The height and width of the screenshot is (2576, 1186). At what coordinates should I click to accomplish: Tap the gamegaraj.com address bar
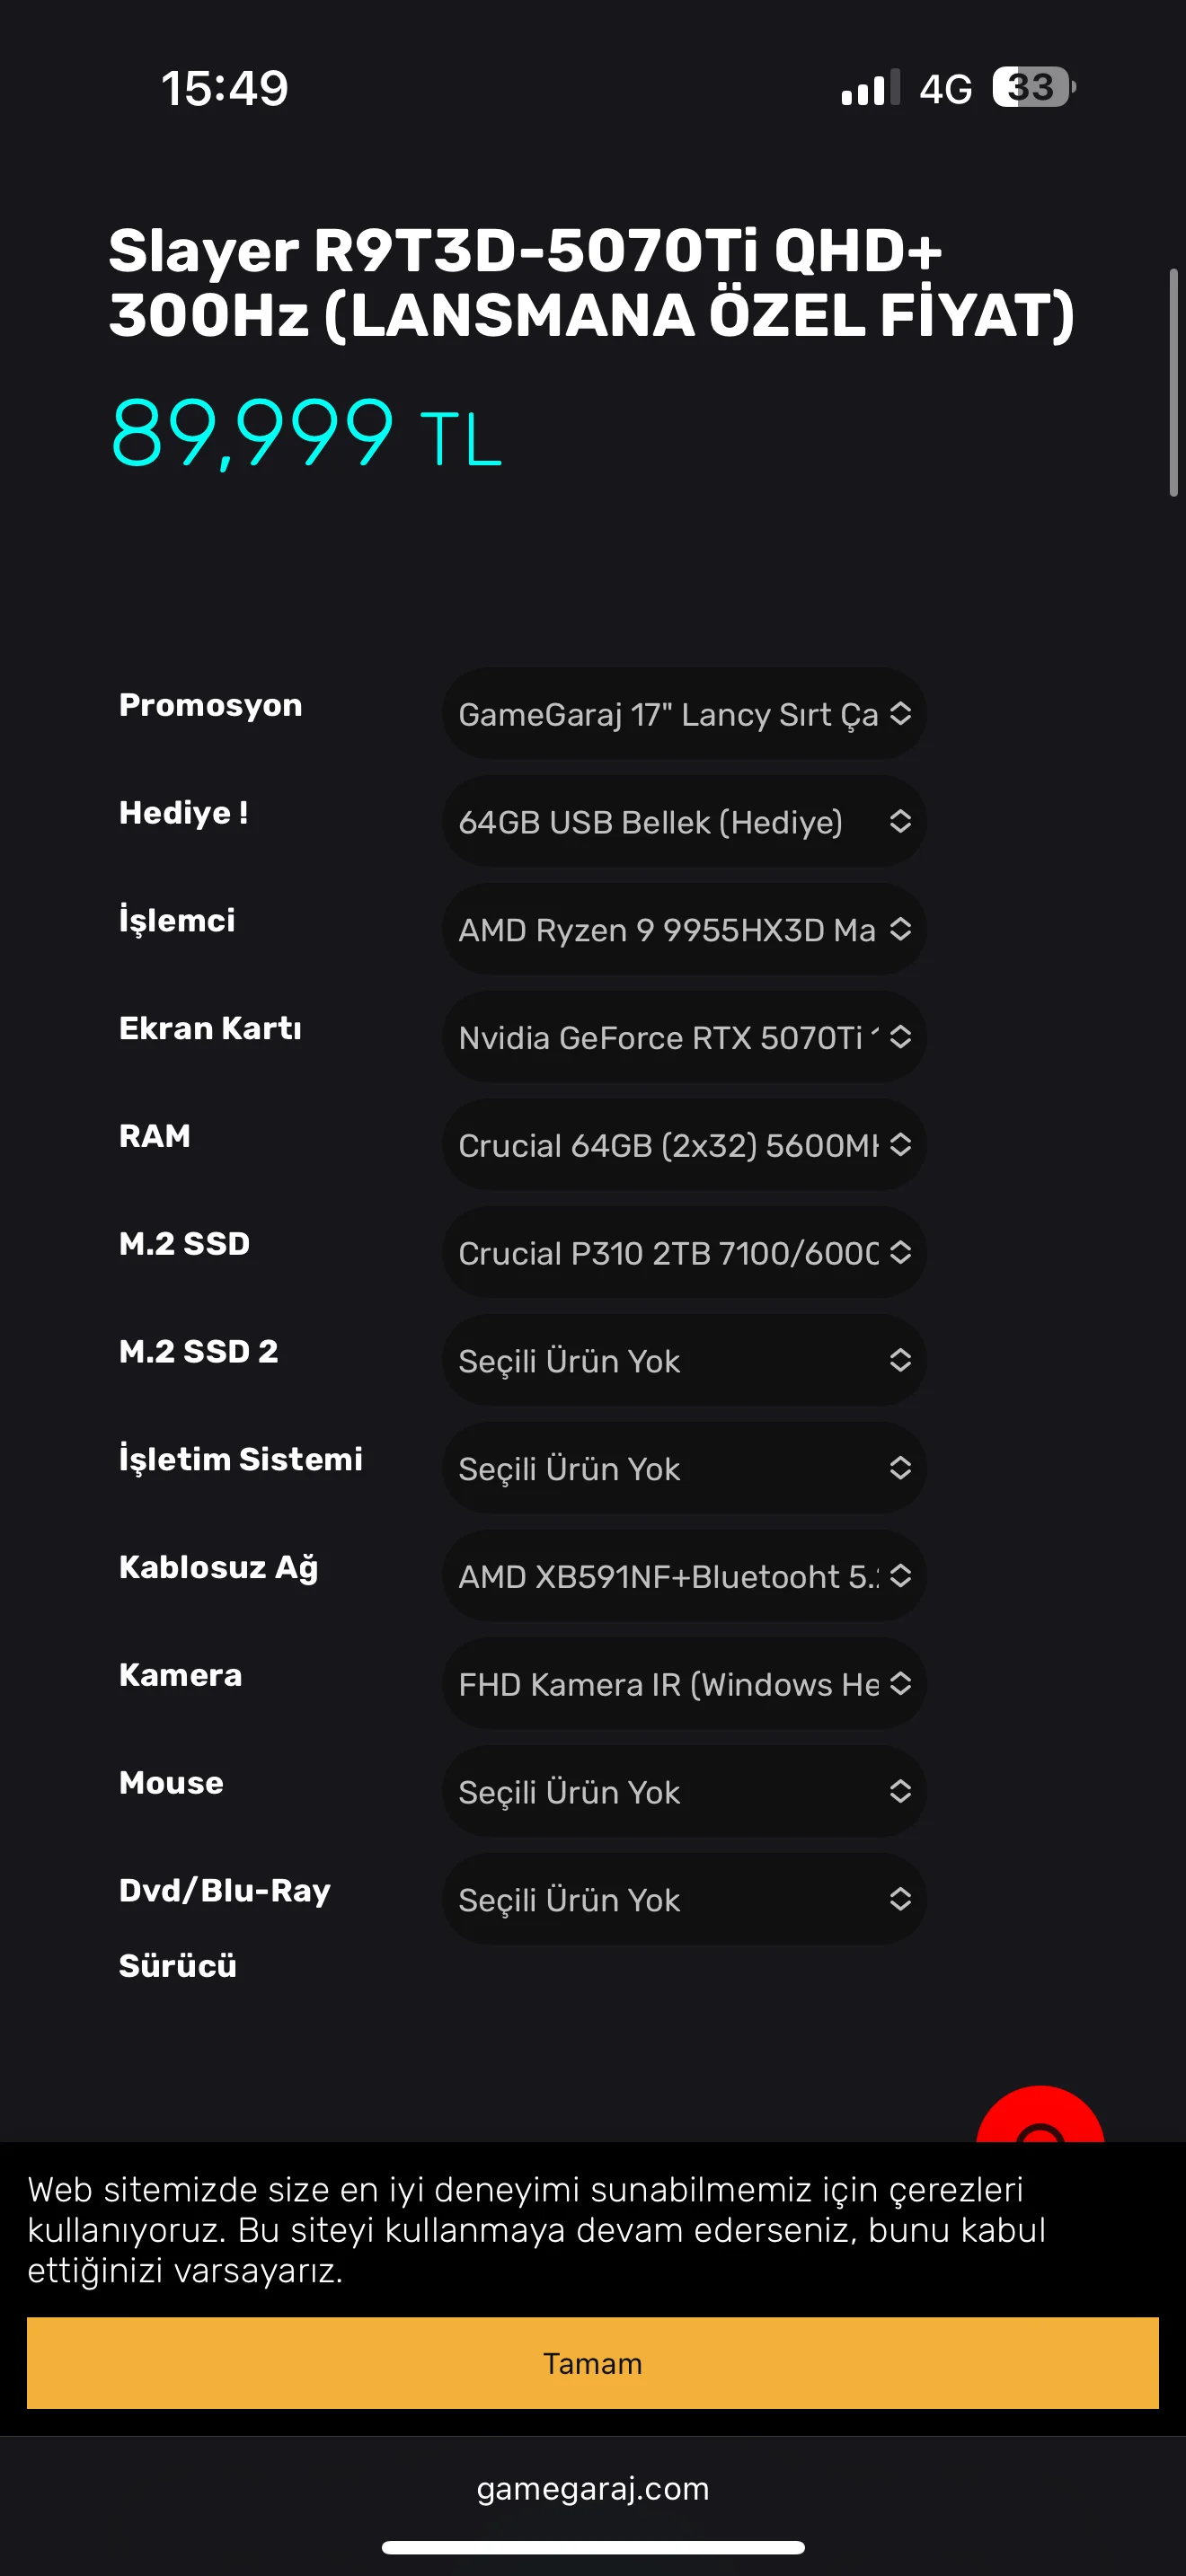tap(593, 2488)
